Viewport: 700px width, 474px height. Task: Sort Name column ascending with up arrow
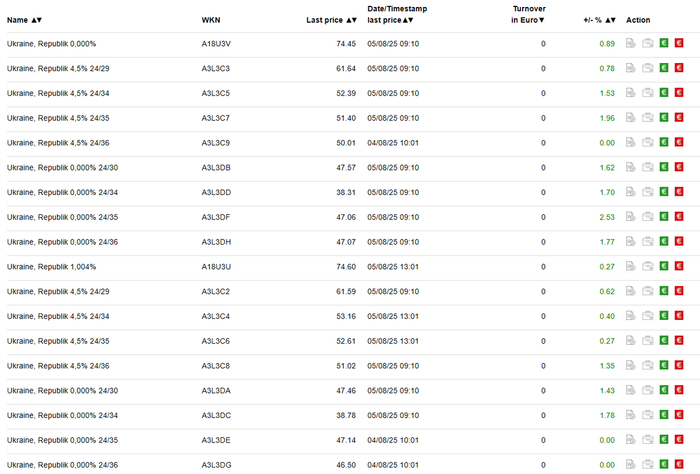[x=33, y=20]
